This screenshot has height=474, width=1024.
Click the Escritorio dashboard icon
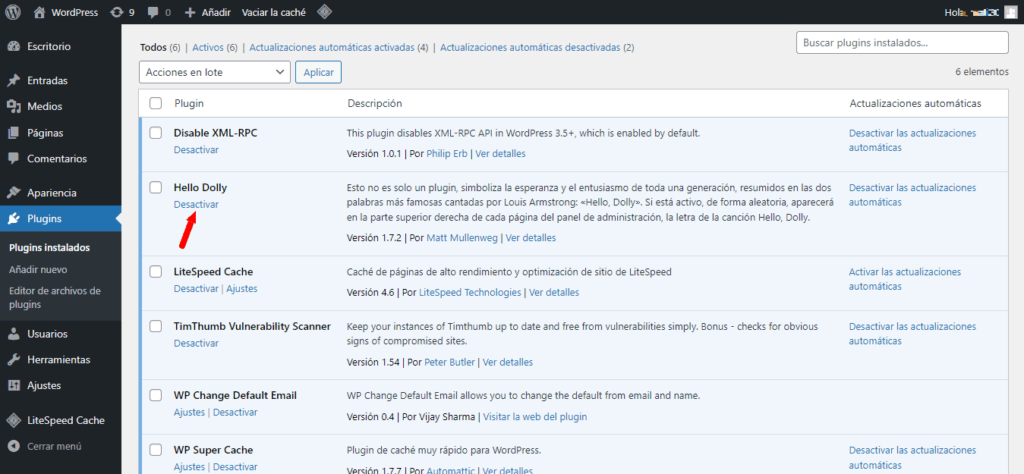(14, 46)
